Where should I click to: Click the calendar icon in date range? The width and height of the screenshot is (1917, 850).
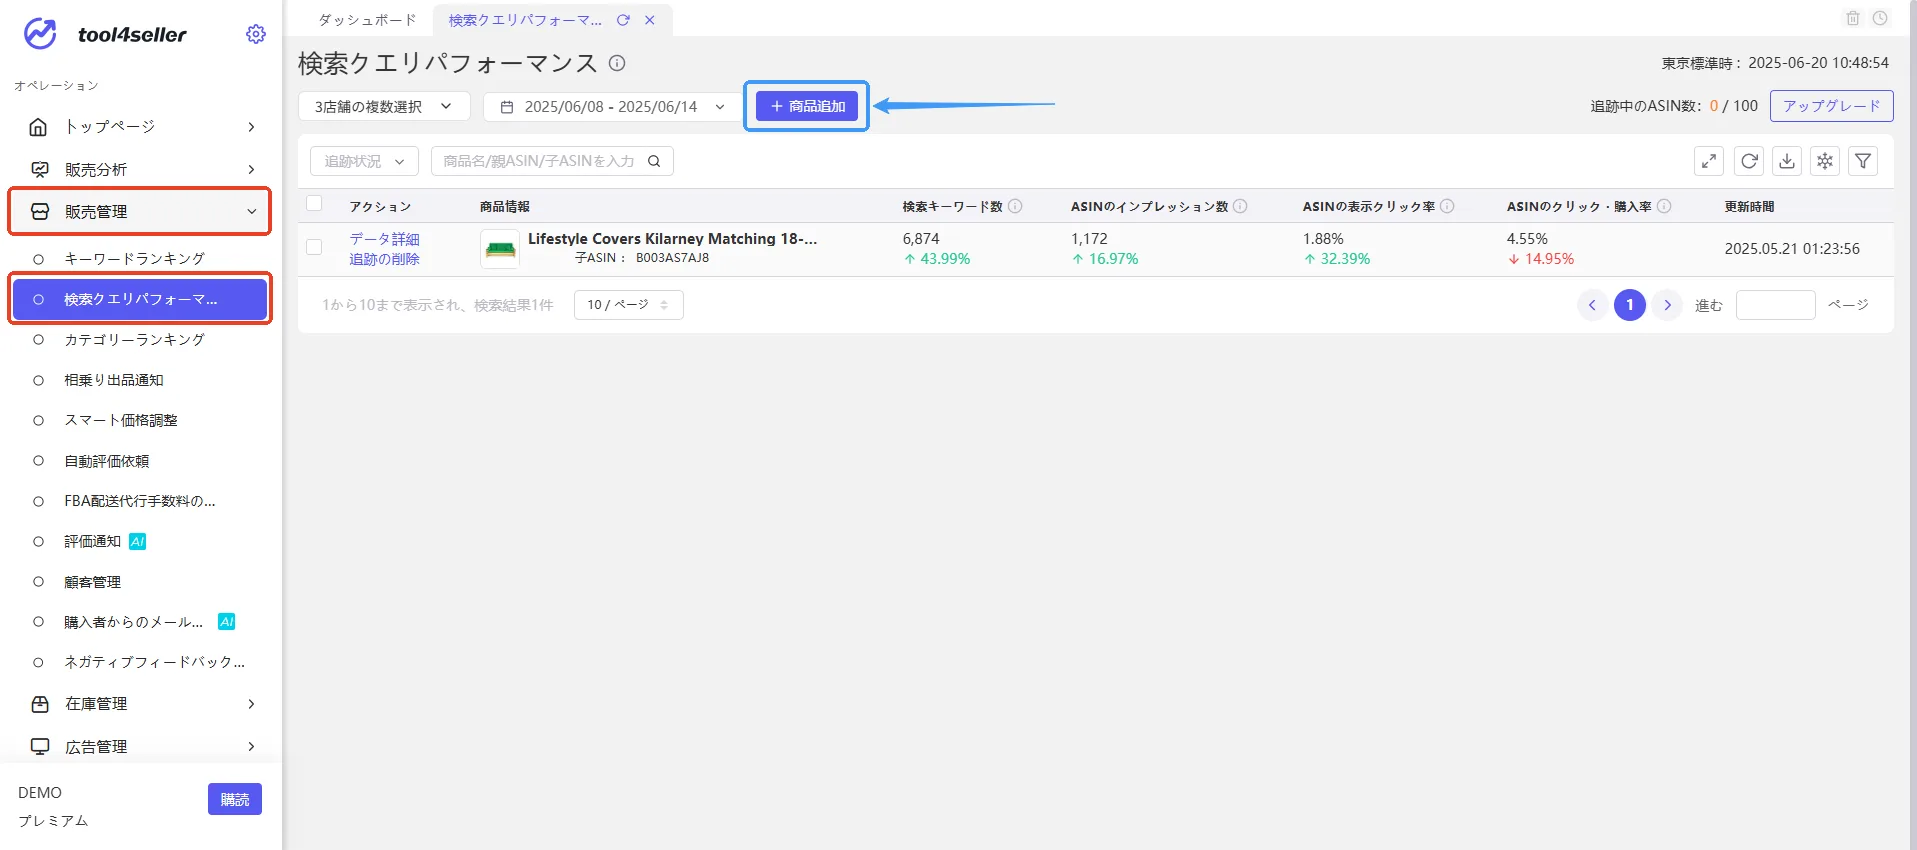coord(507,107)
